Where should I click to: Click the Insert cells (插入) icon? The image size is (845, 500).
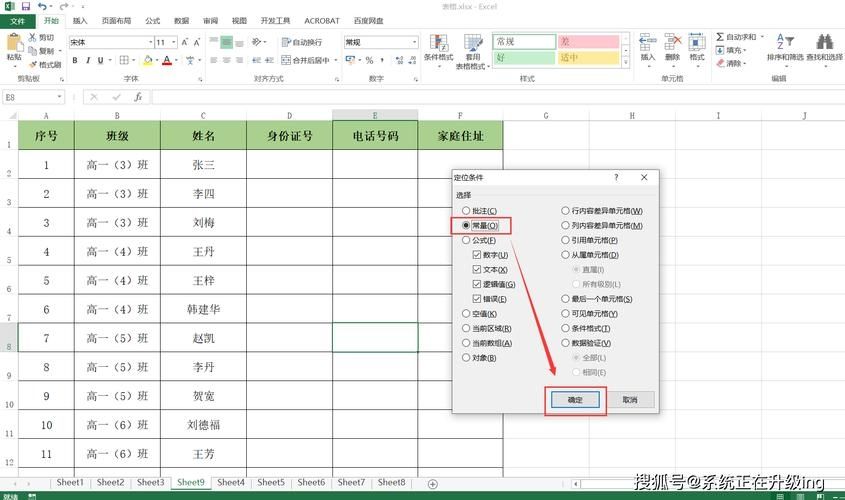(647, 43)
